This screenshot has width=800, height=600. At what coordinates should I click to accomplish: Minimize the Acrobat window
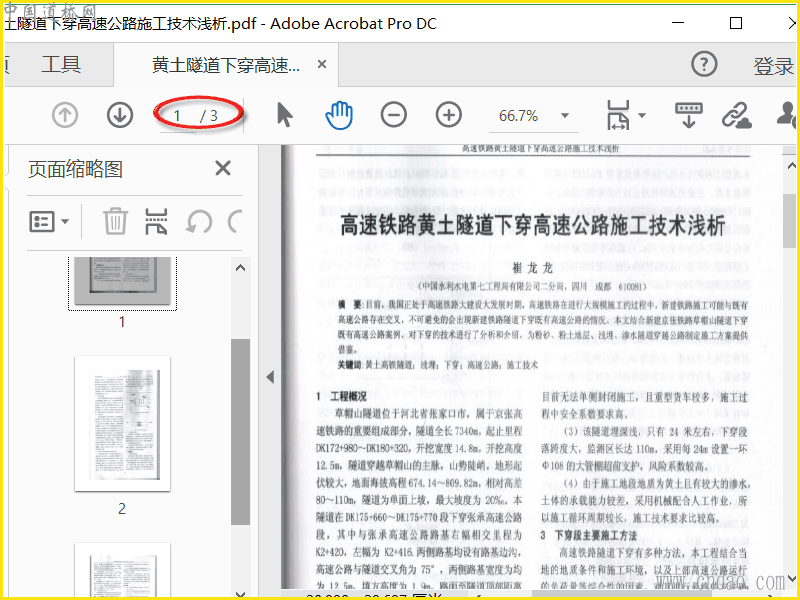pyautogui.click(x=678, y=23)
